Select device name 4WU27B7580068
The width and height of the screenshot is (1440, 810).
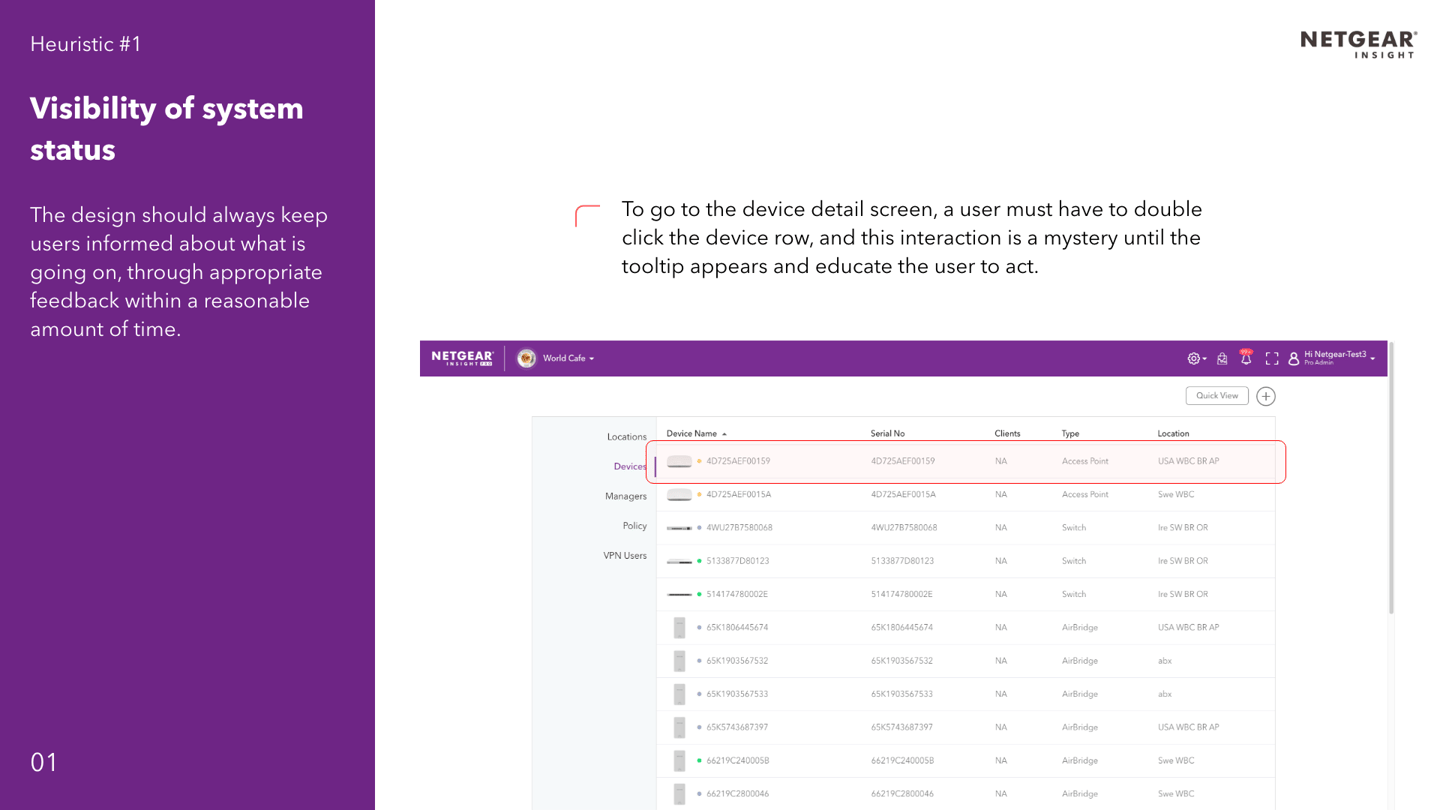[x=739, y=528]
